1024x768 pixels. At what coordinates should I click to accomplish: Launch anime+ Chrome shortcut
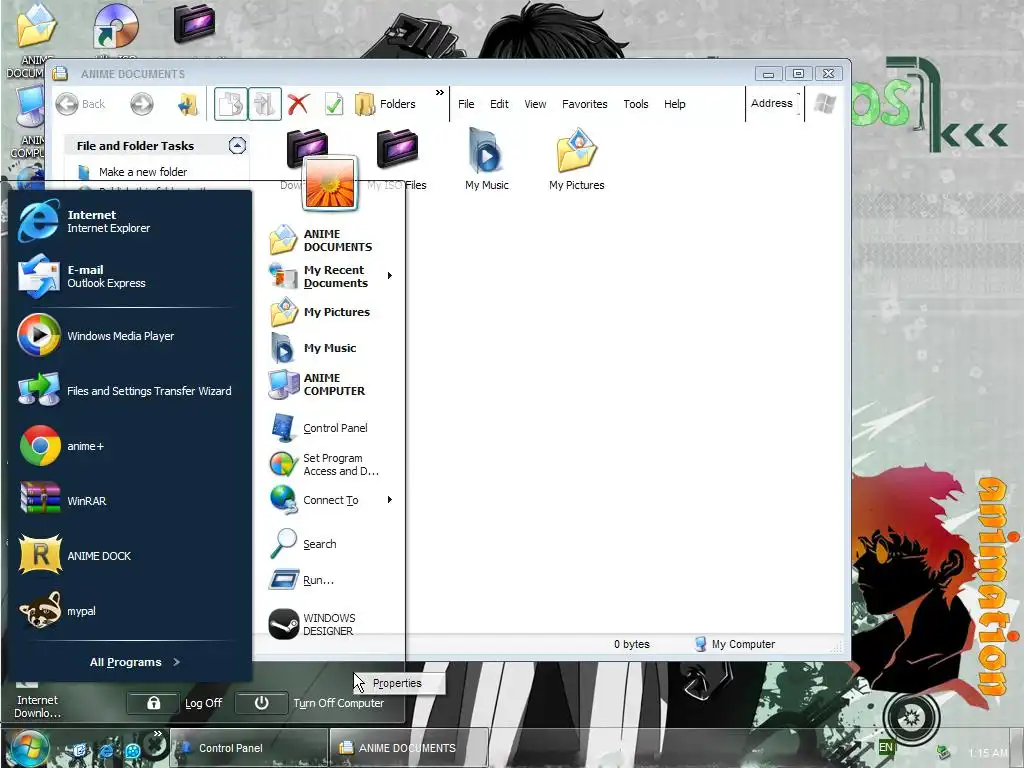point(128,446)
